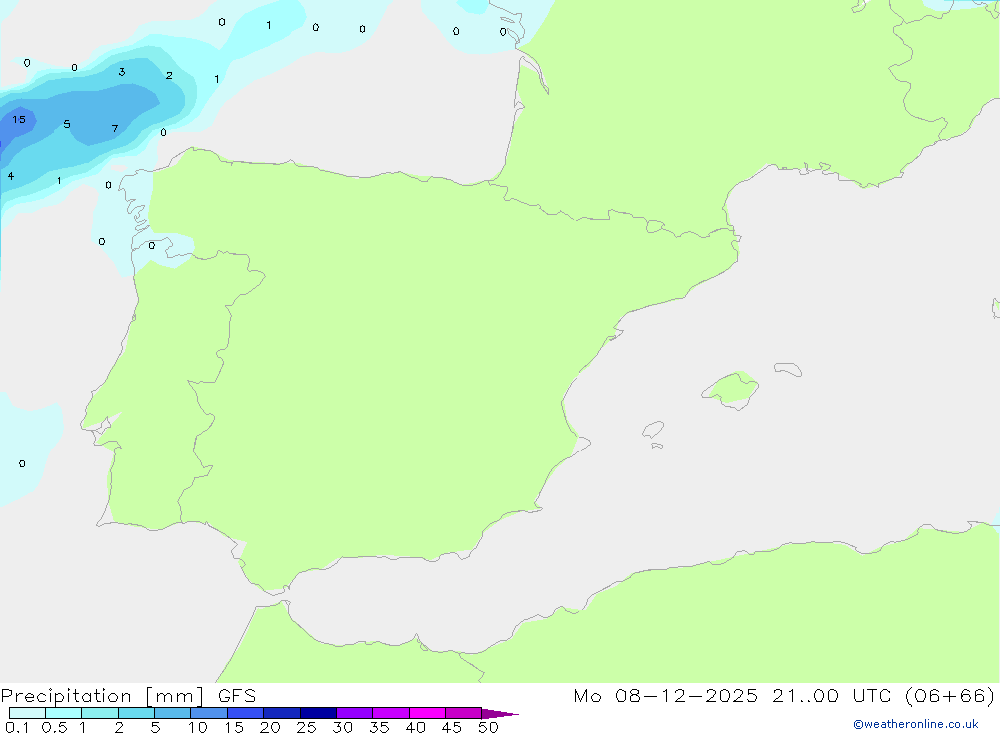1000x733 pixels.
Task: Click the legend scale label "30"
Action: coord(343,727)
